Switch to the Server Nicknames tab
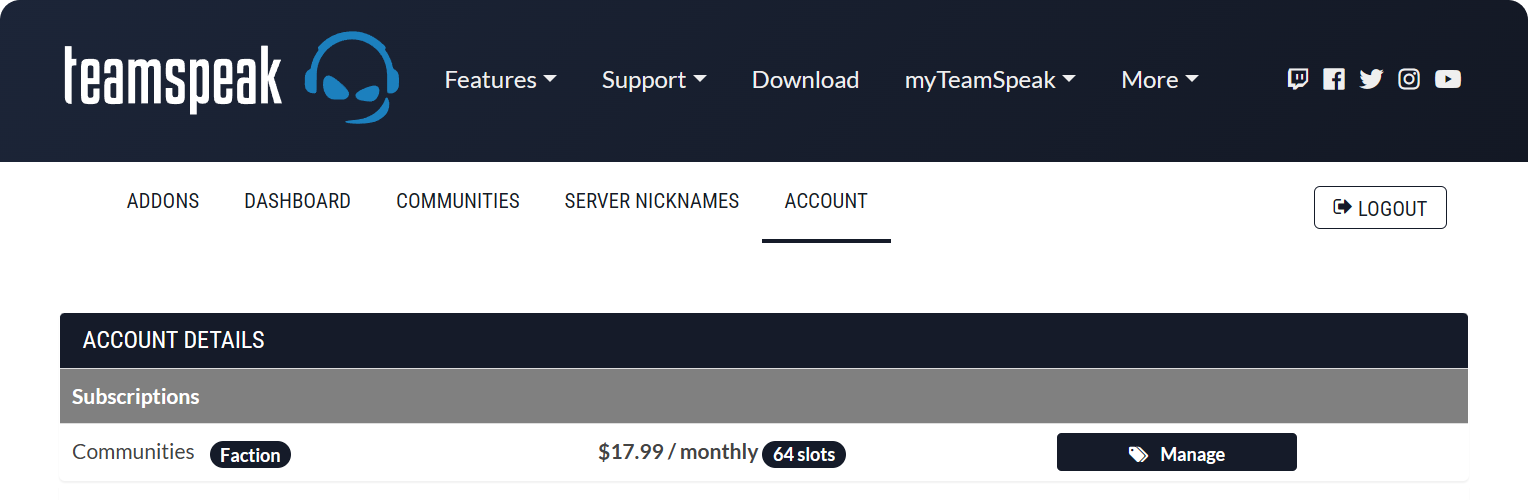Viewport: 1528px width, 500px height. pos(652,201)
